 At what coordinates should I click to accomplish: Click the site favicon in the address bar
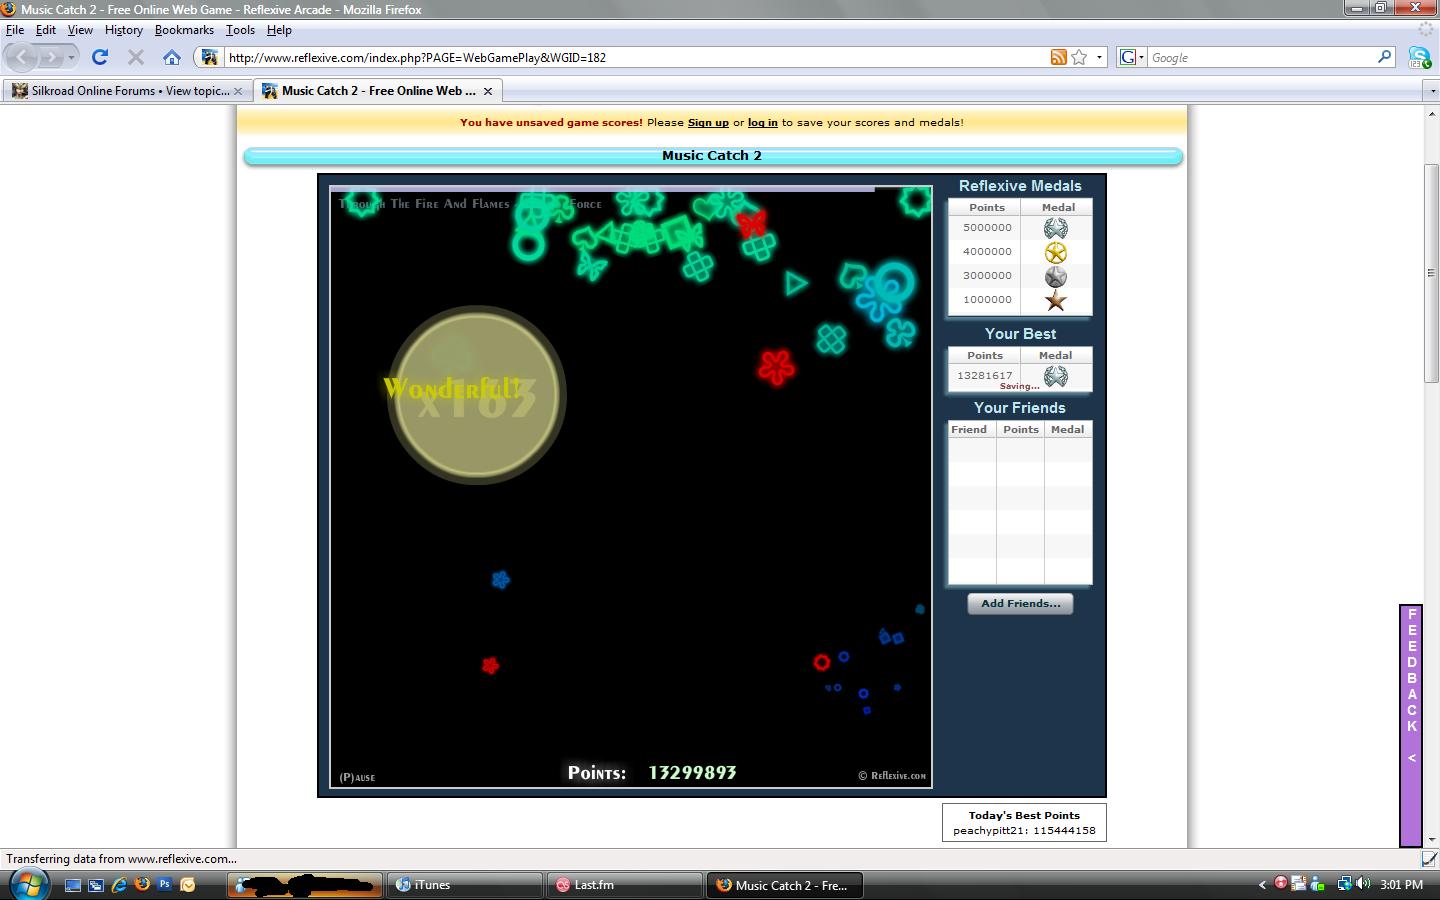[x=209, y=57]
